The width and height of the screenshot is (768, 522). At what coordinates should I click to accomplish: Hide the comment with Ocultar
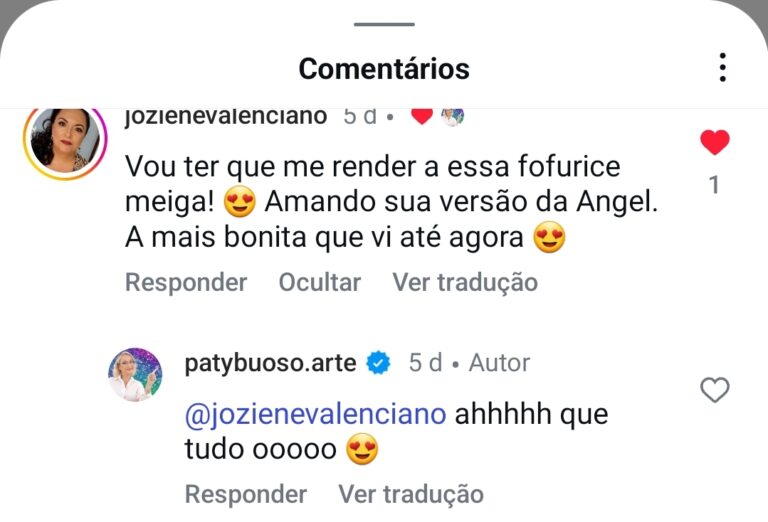tap(320, 282)
